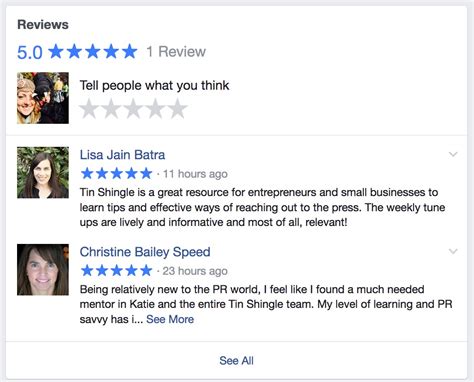Image resolution: width=474 pixels, height=382 pixels.
Task: Open options chevron on Lisa Jain Batra's review
Action: click(453, 154)
